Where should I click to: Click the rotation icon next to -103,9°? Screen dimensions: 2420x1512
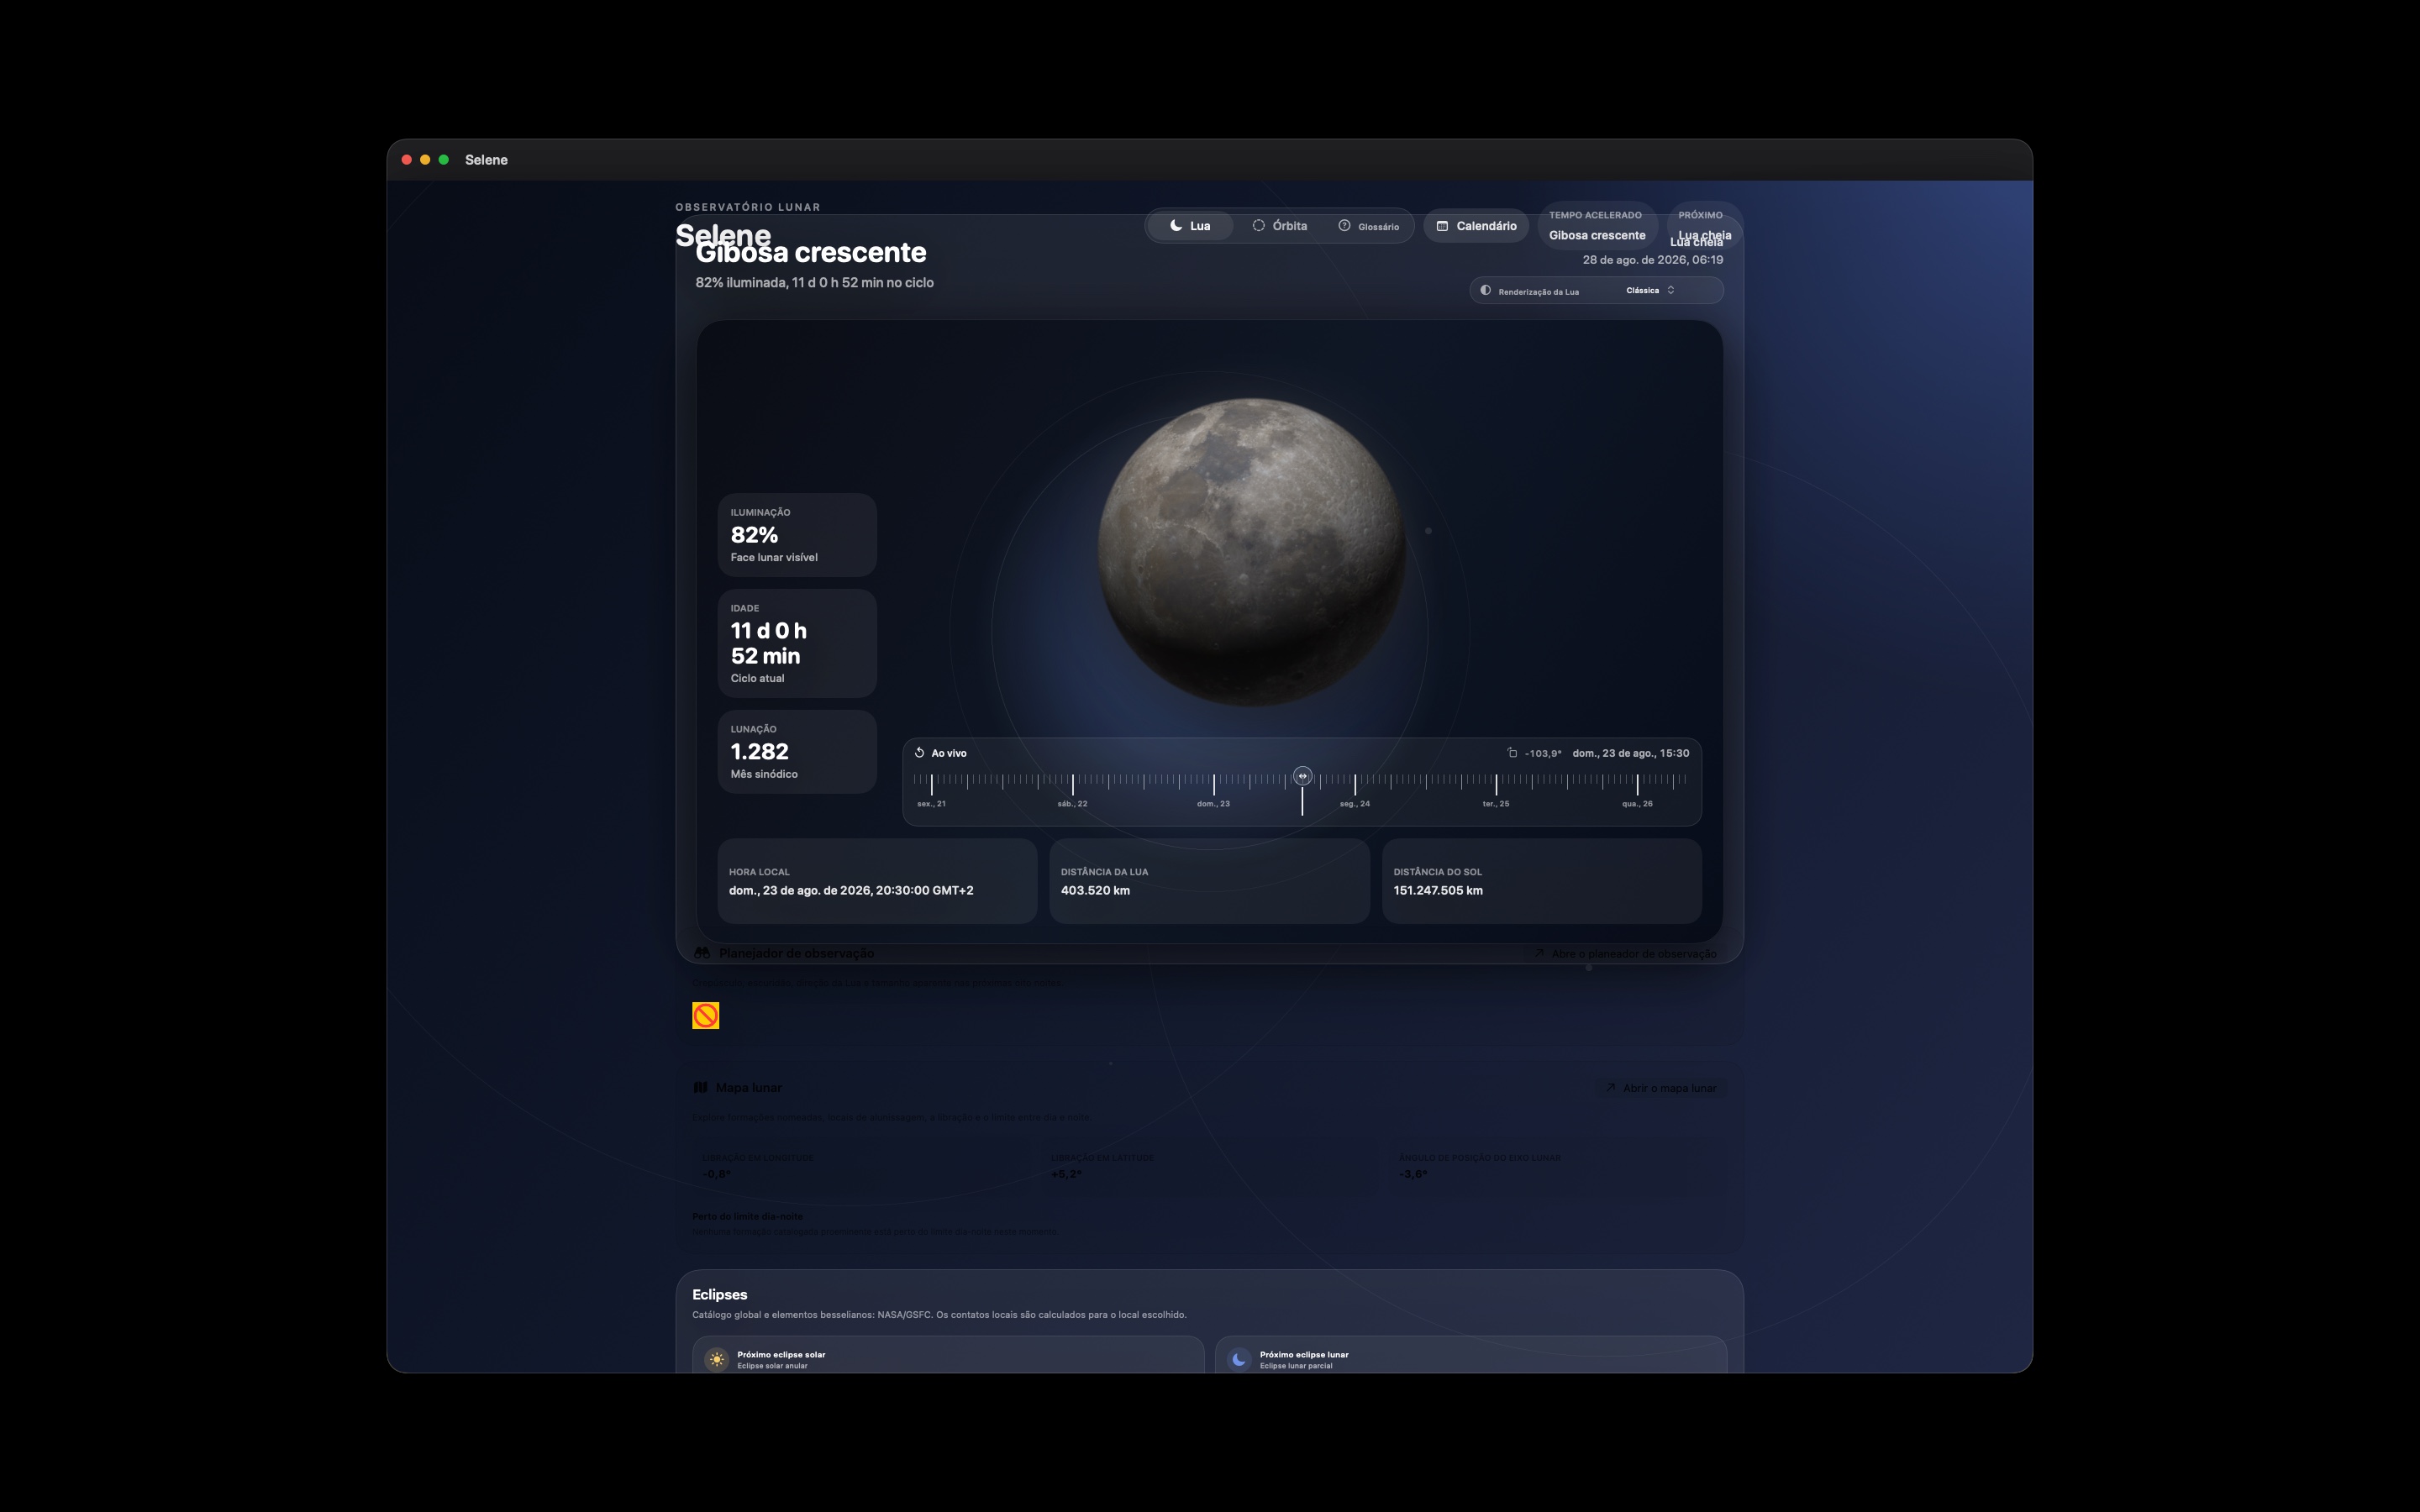point(1512,753)
